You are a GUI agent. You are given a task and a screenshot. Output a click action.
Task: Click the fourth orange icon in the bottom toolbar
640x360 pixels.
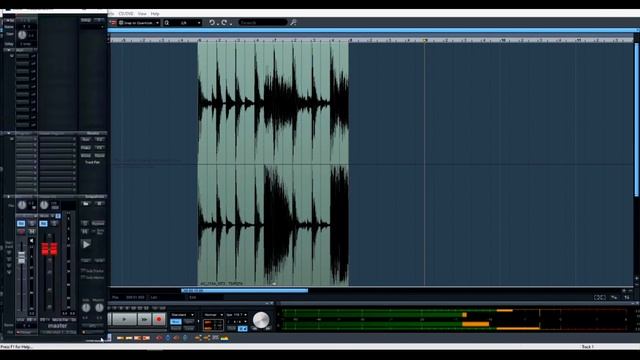pos(146,338)
